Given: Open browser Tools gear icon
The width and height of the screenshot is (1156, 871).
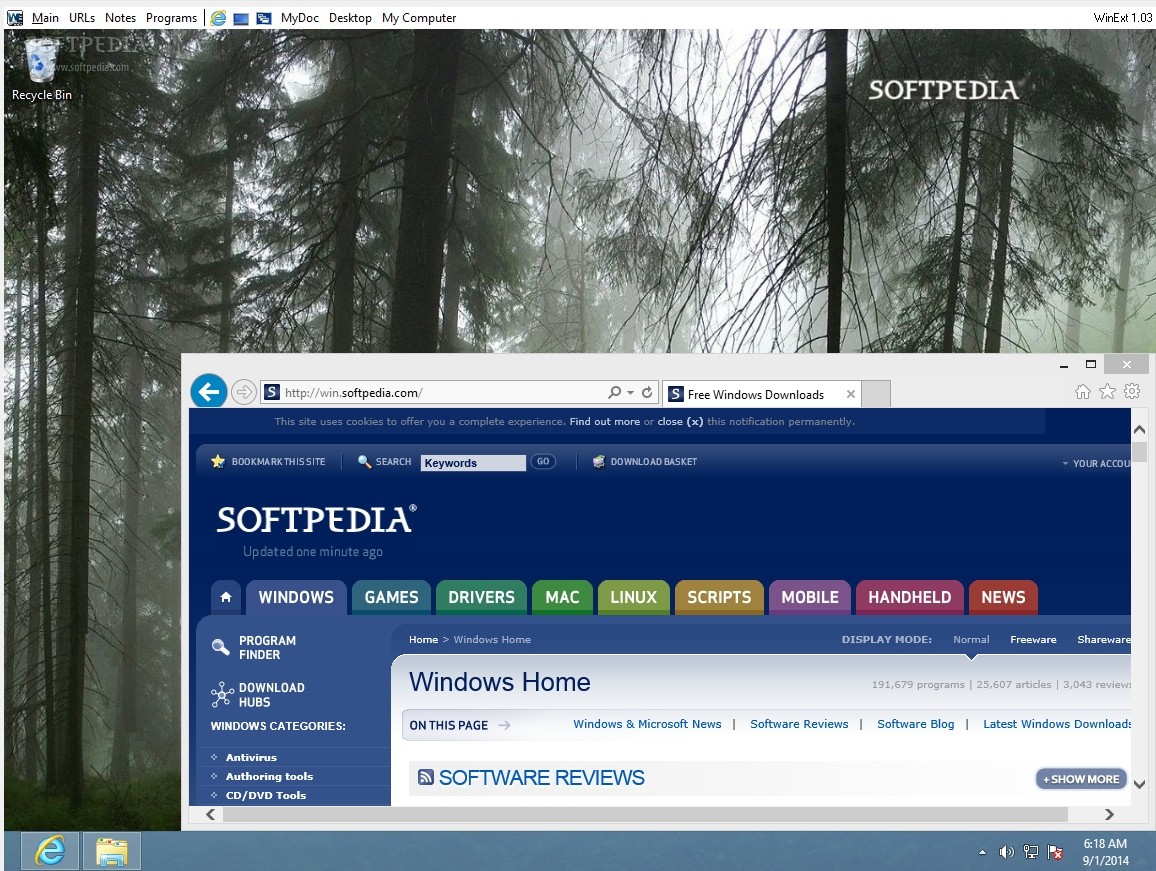Looking at the screenshot, I should [1132, 392].
